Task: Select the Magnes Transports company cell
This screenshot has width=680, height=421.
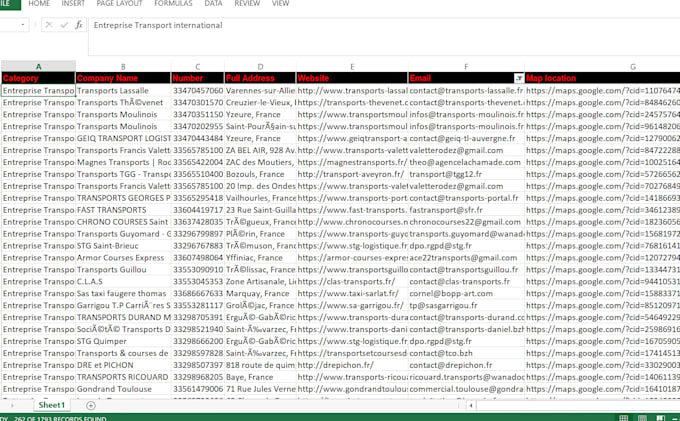Action: point(123,162)
